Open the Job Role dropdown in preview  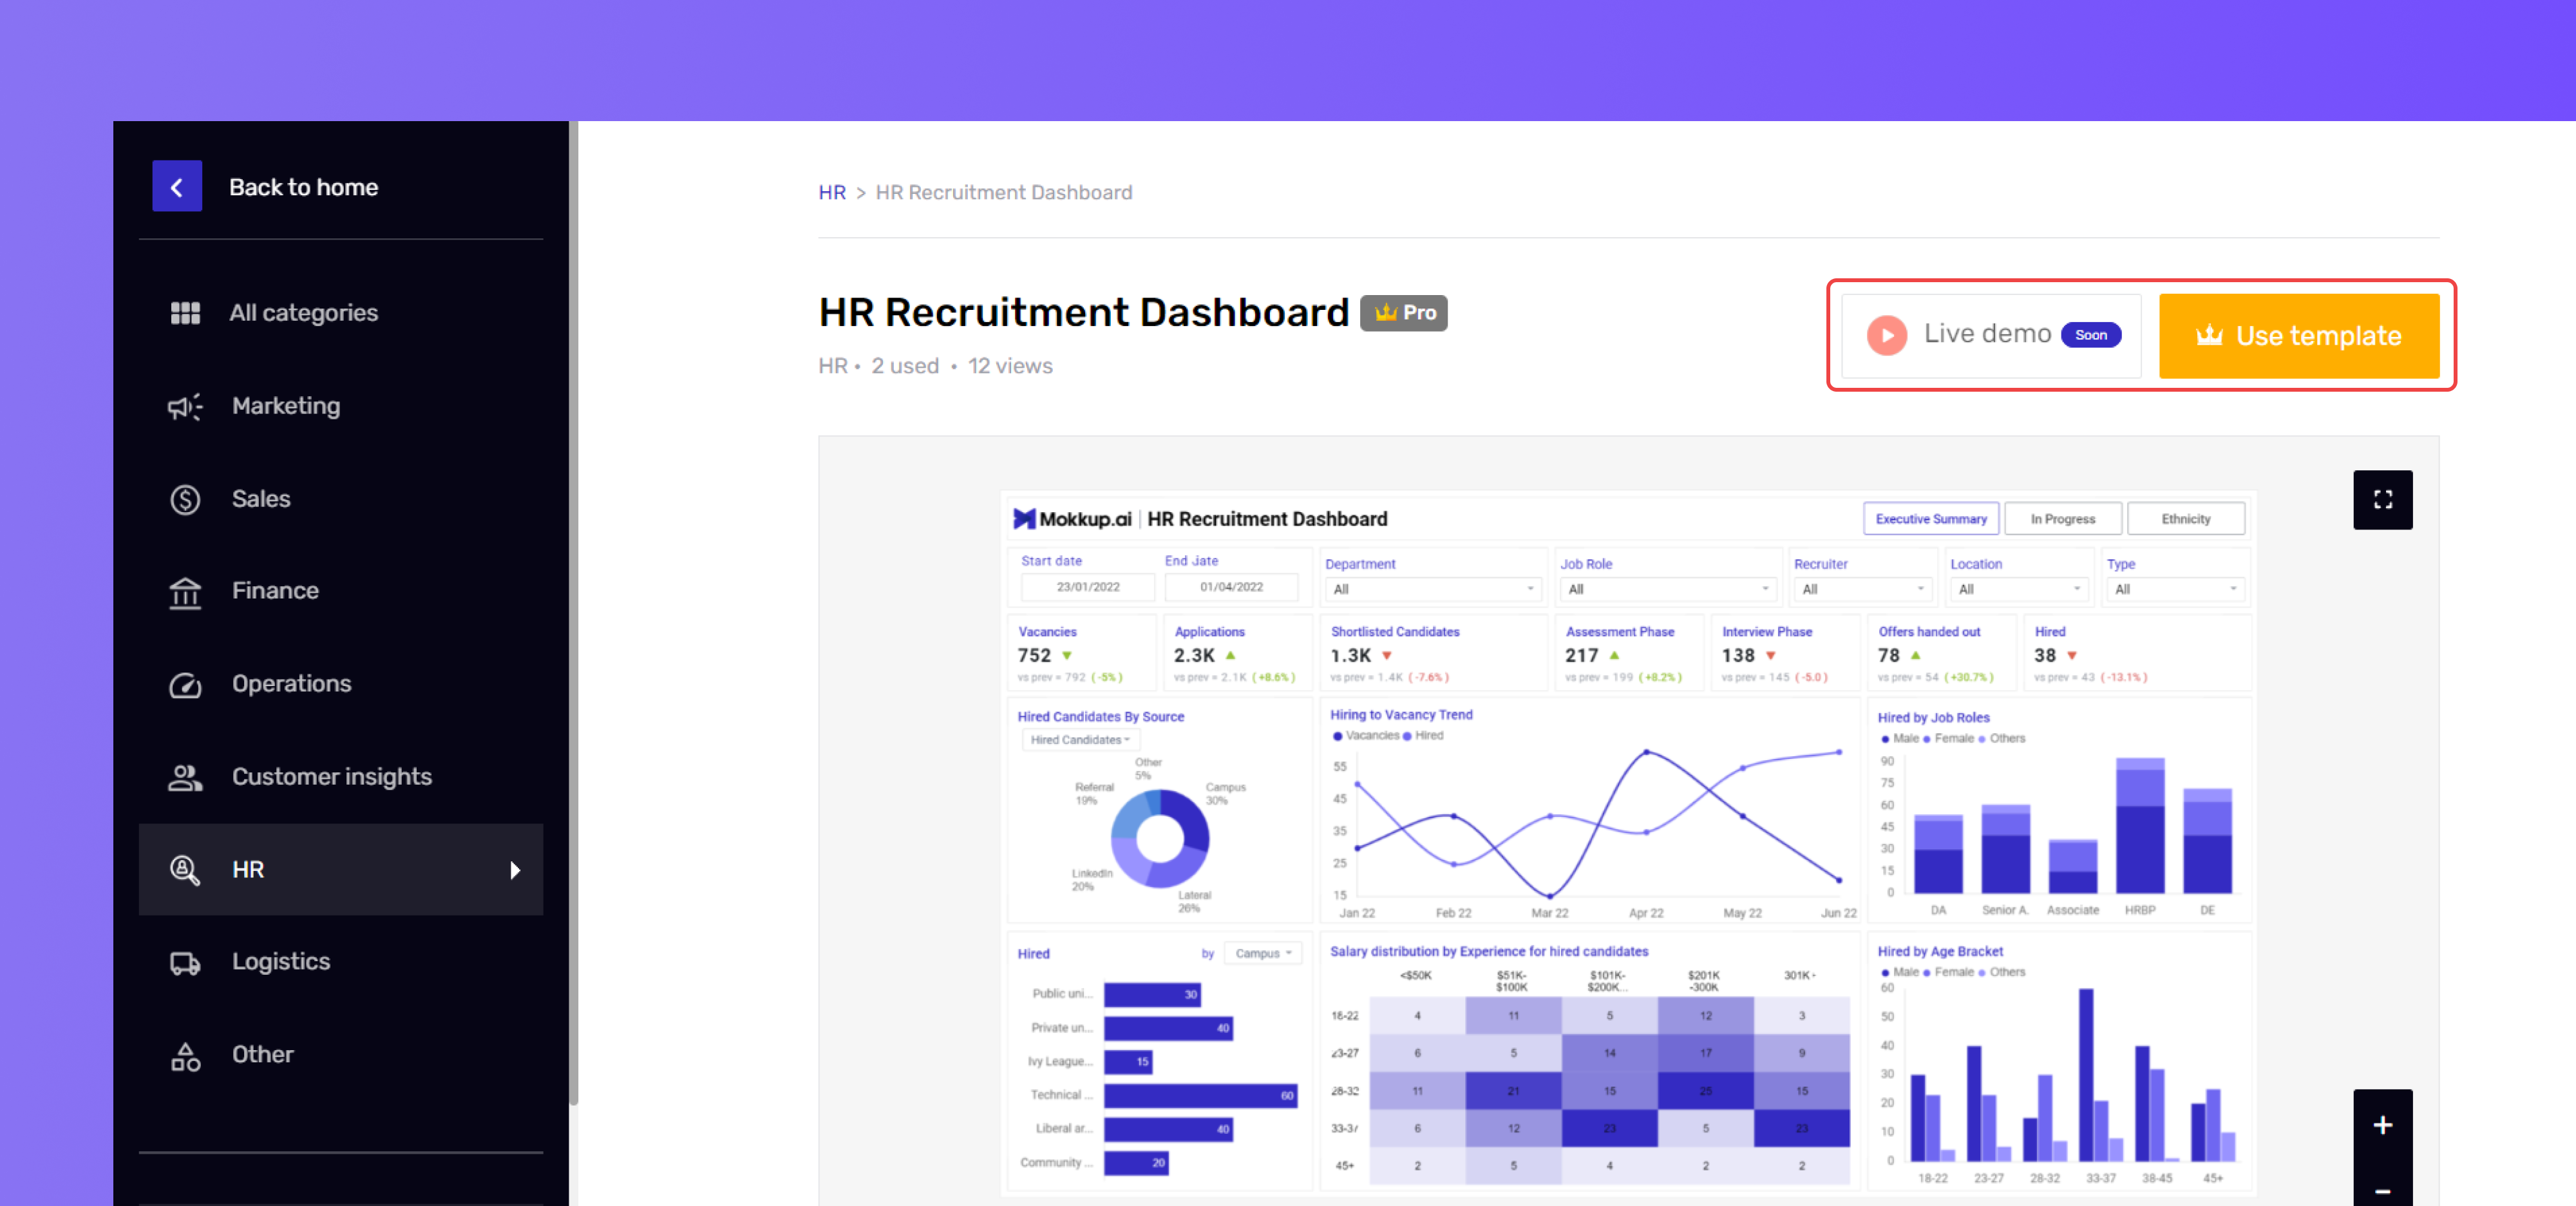pos(1667,589)
